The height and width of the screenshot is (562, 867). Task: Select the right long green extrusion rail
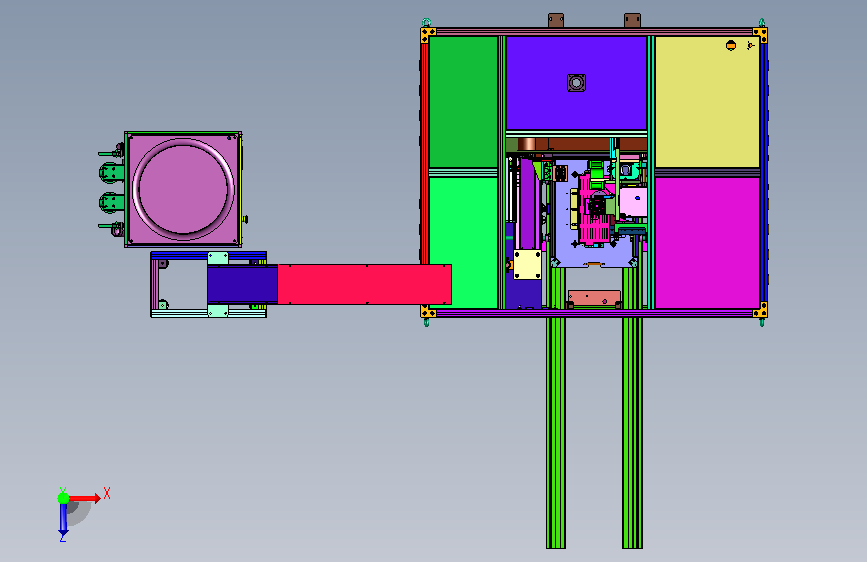[632, 433]
